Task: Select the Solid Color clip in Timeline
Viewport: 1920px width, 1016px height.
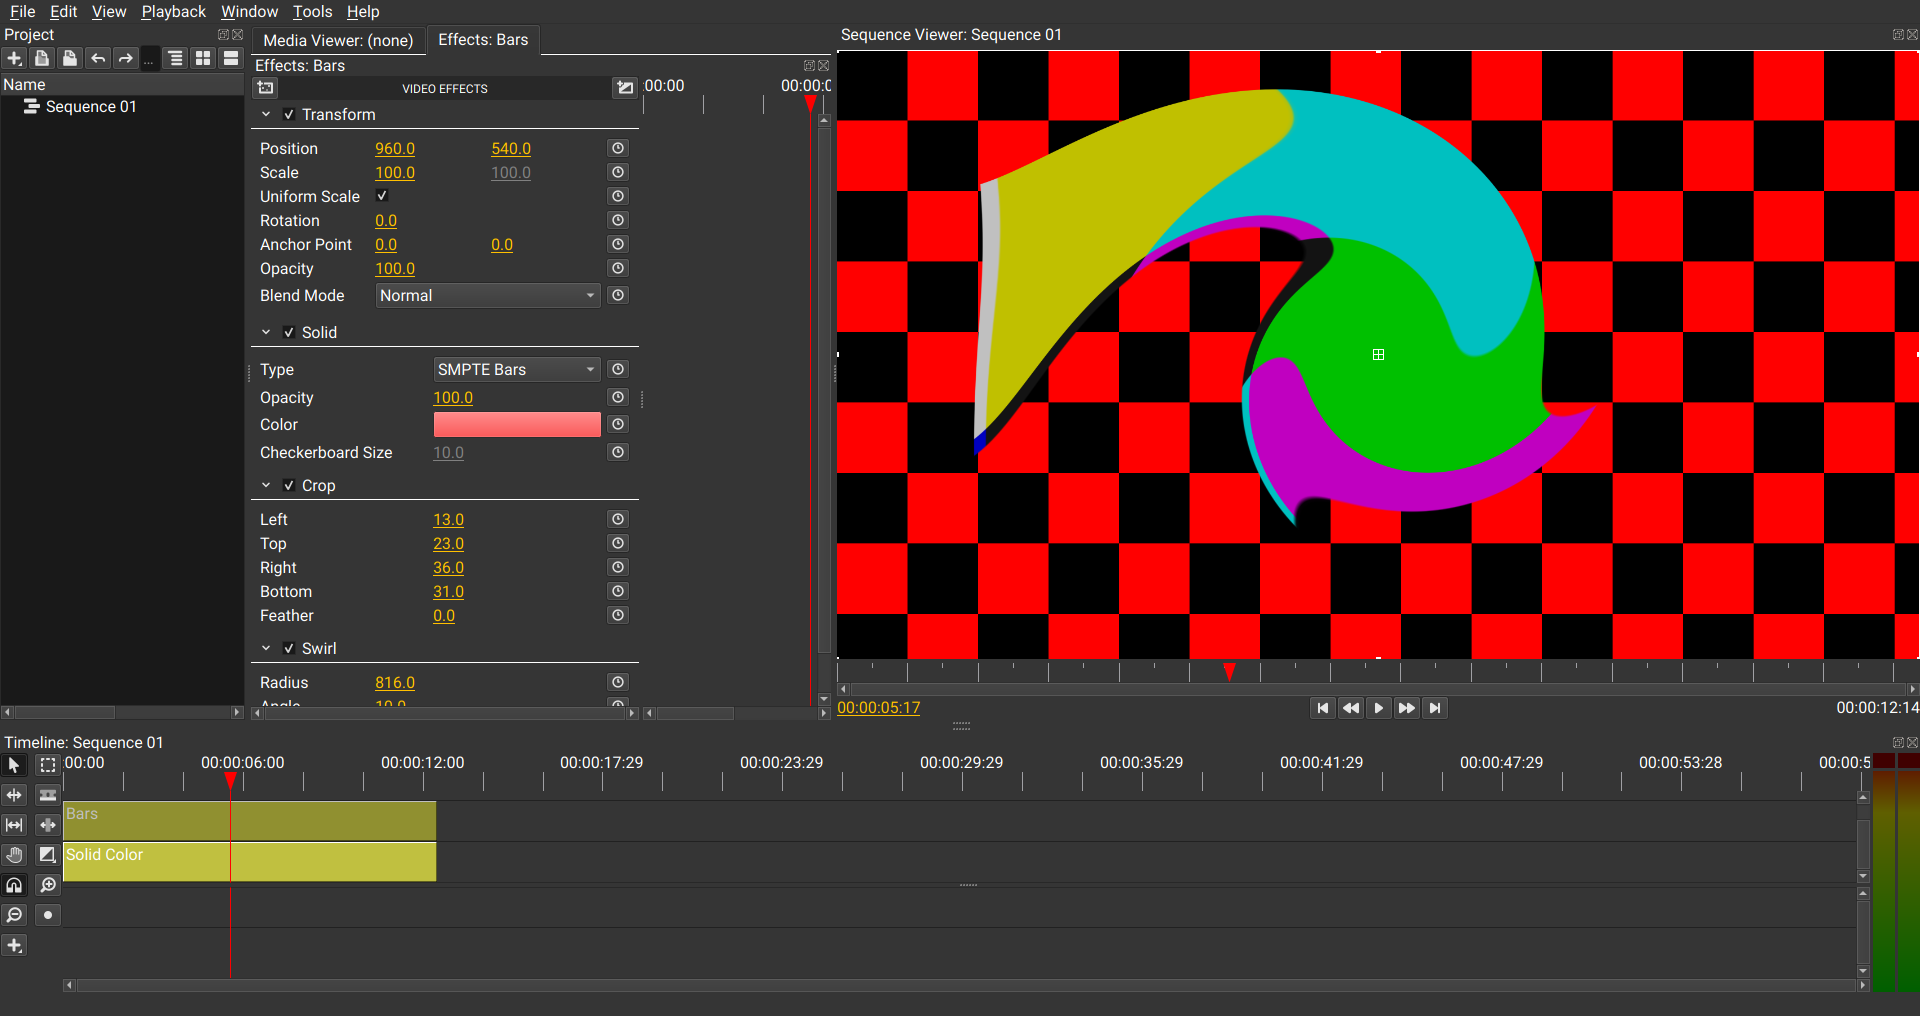Action: (249, 862)
